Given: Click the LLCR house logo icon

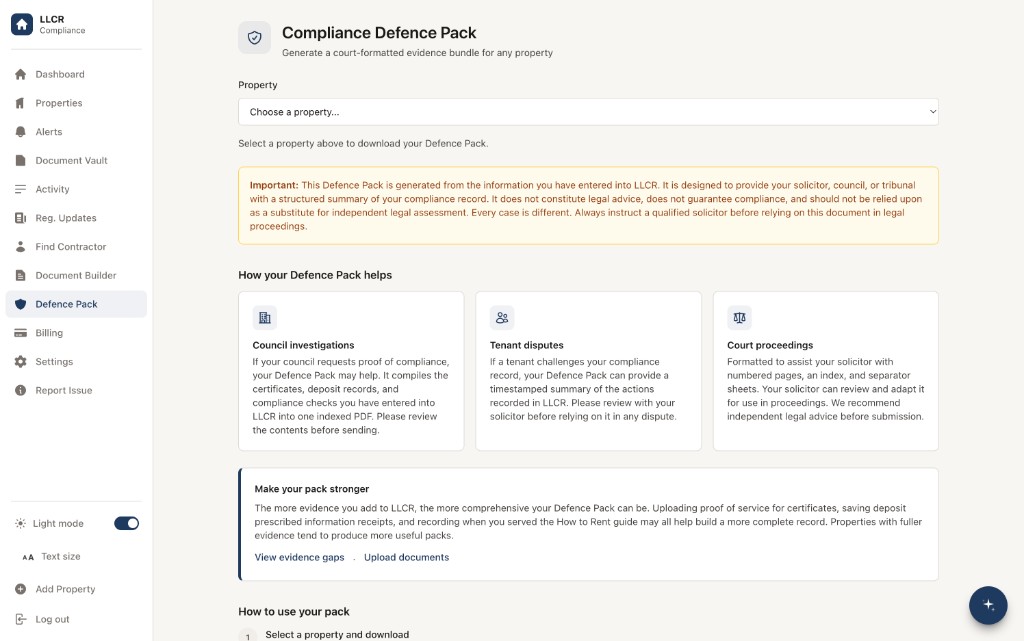Looking at the screenshot, I should [x=22, y=24].
